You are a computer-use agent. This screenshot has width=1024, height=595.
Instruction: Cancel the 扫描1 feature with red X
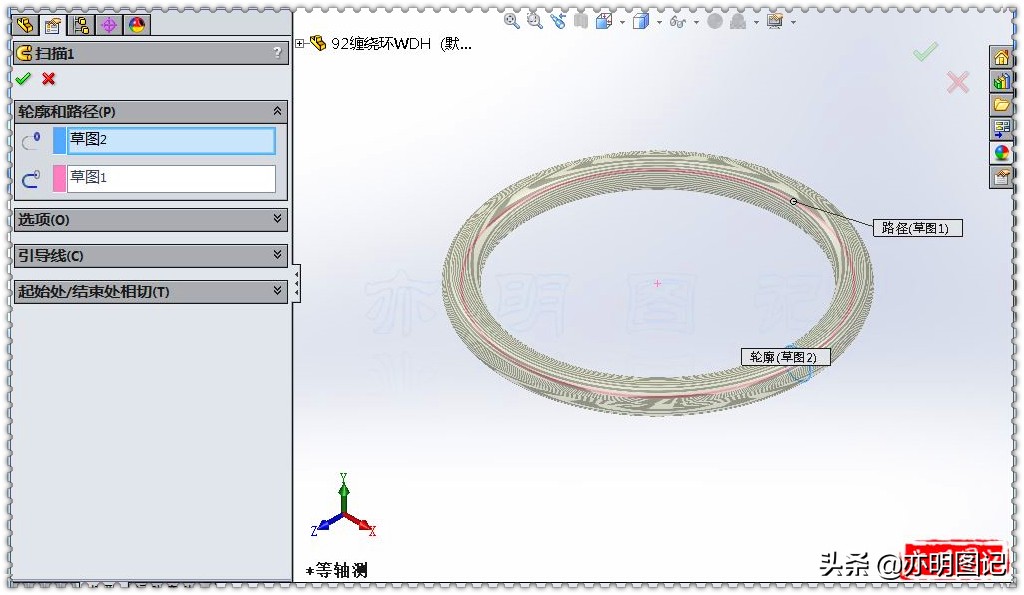tap(48, 80)
